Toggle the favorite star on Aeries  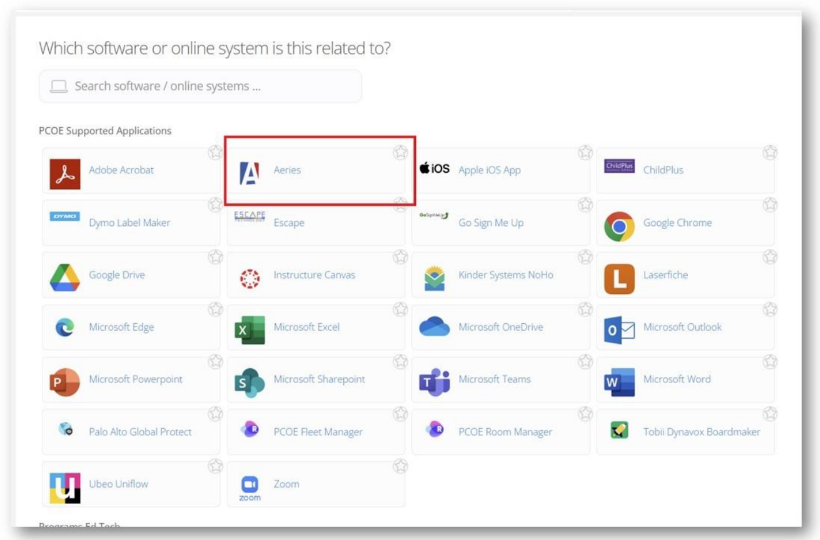[400, 152]
